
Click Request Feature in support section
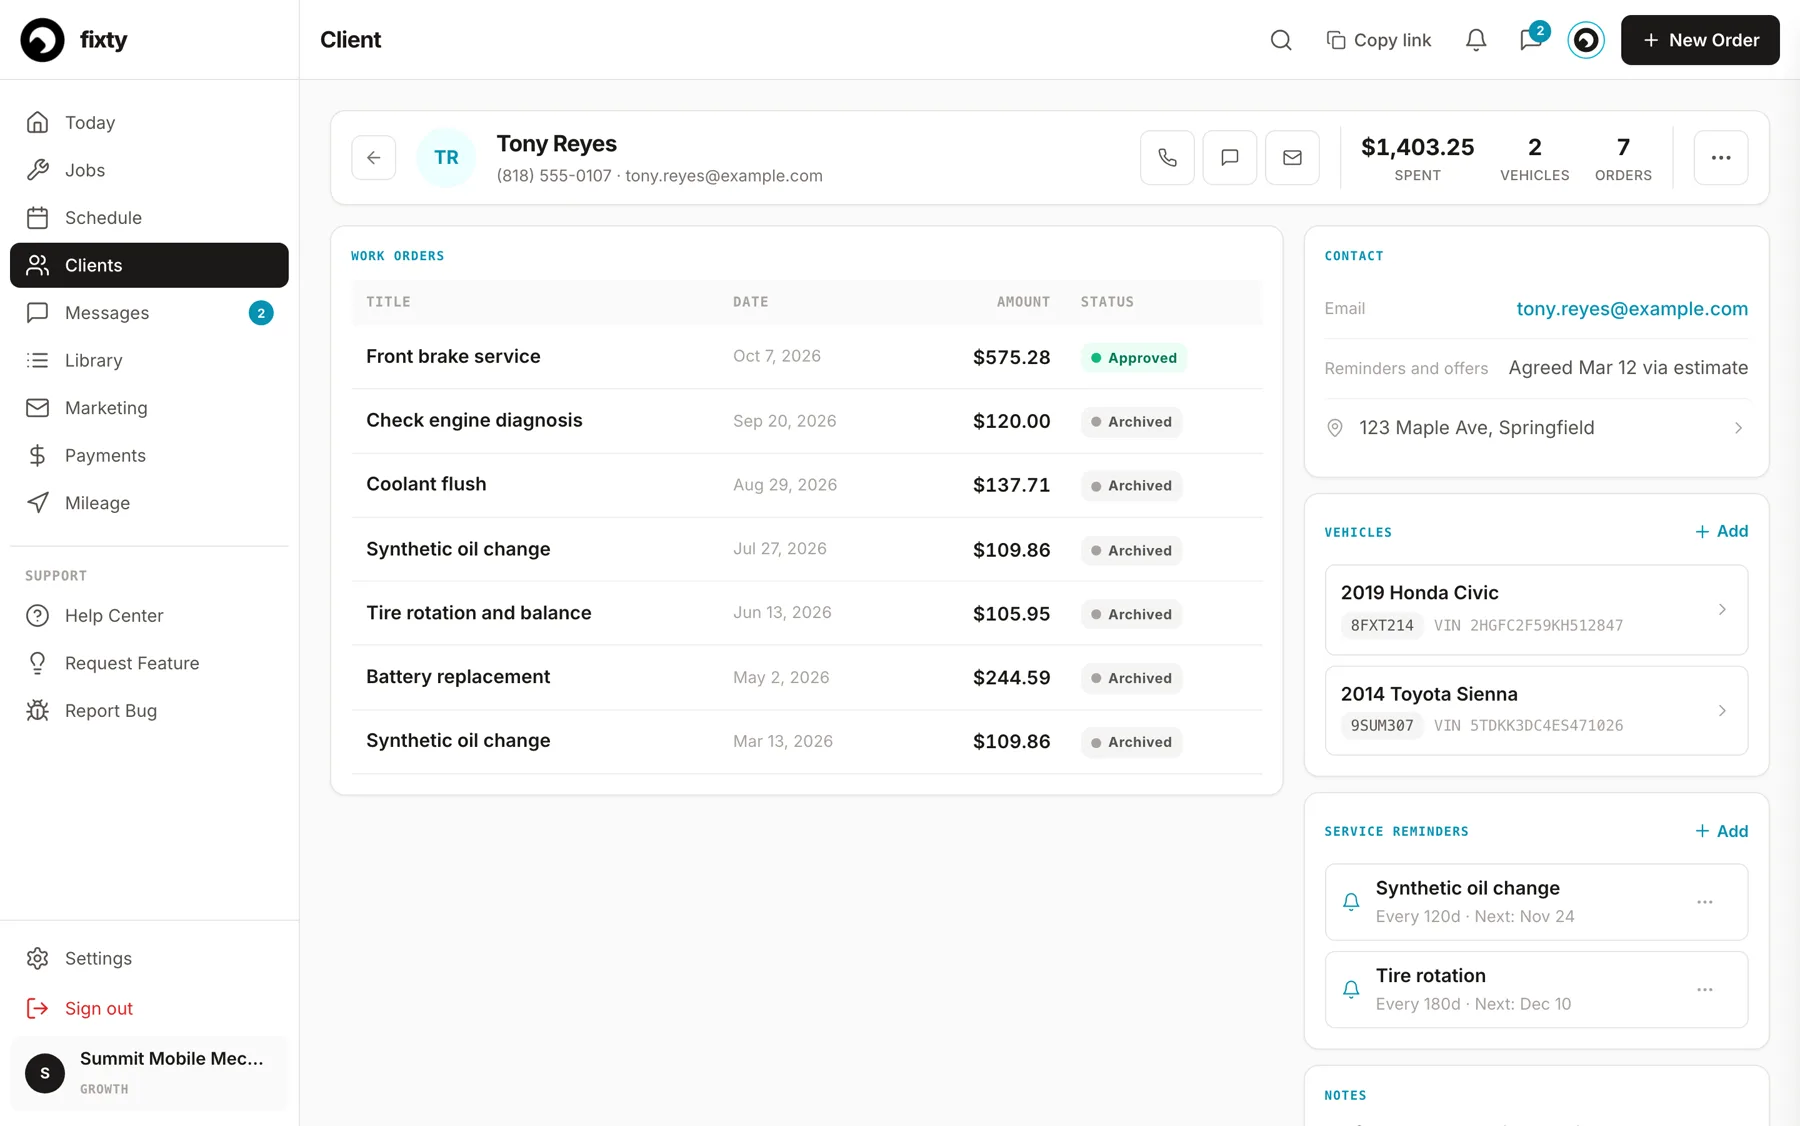pos(149,663)
